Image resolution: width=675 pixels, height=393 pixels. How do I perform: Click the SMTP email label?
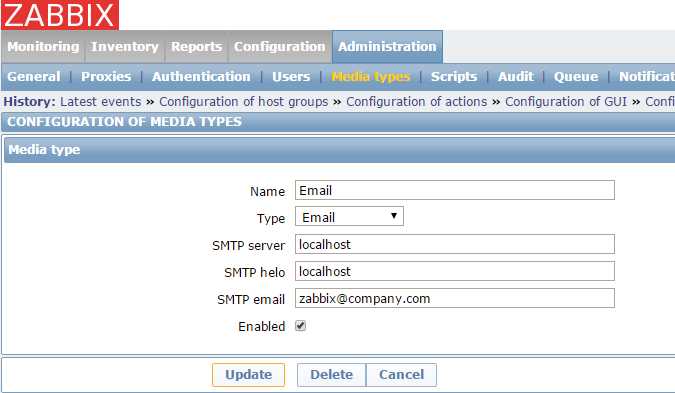coord(251,299)
